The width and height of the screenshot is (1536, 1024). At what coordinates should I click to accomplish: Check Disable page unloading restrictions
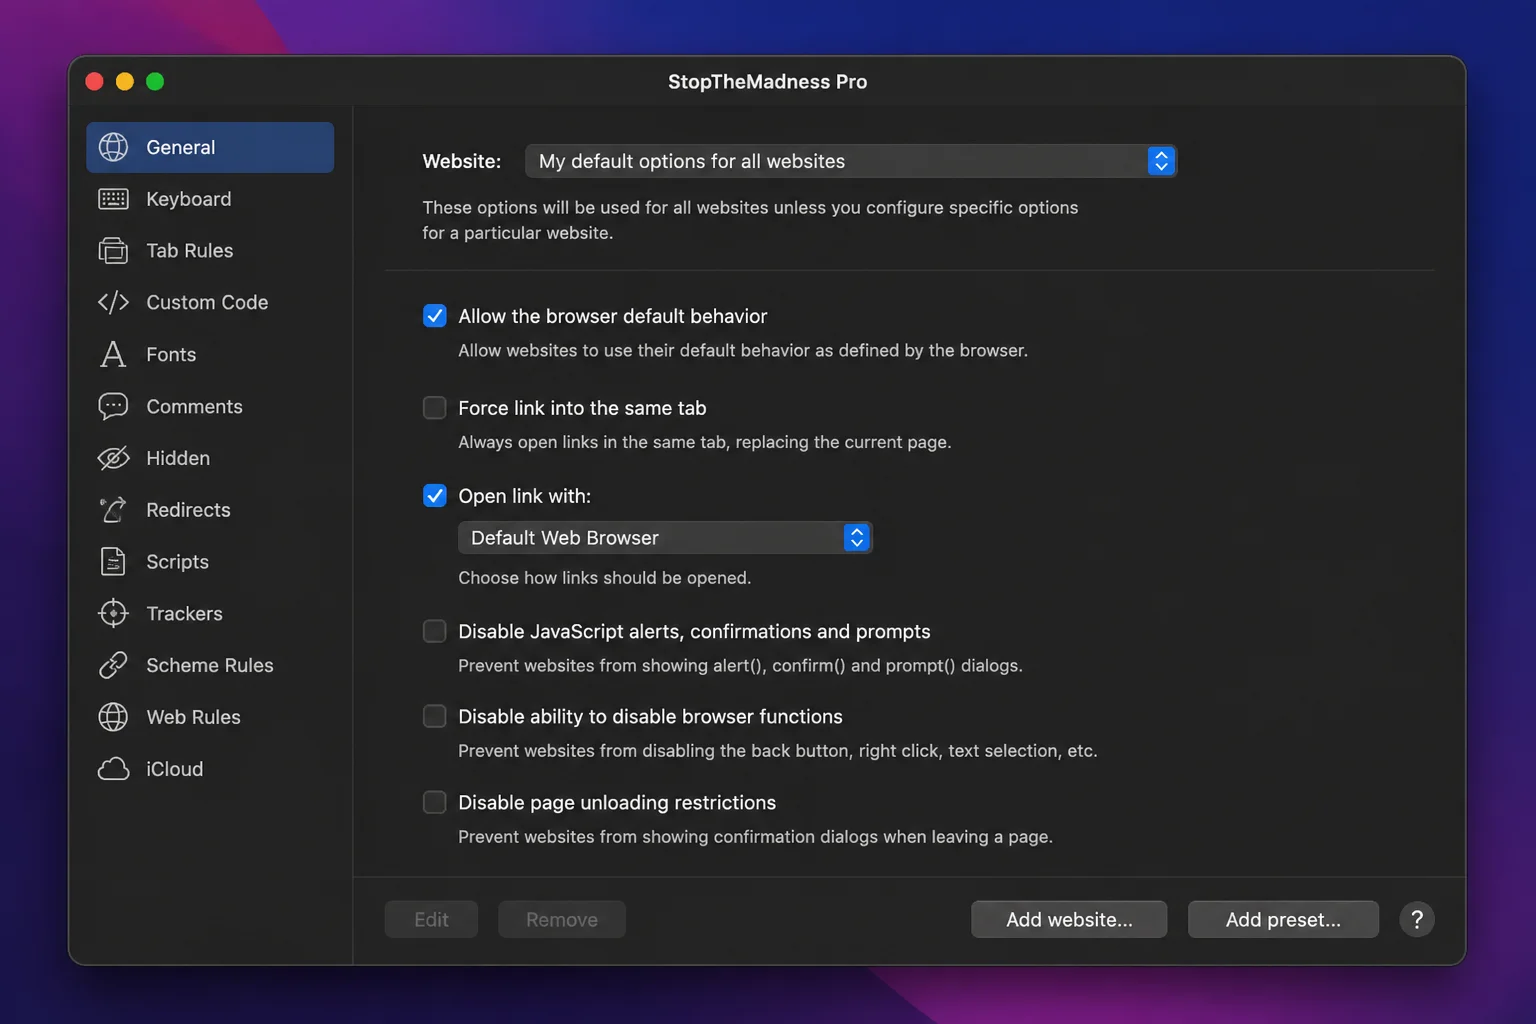click(435, 802)
